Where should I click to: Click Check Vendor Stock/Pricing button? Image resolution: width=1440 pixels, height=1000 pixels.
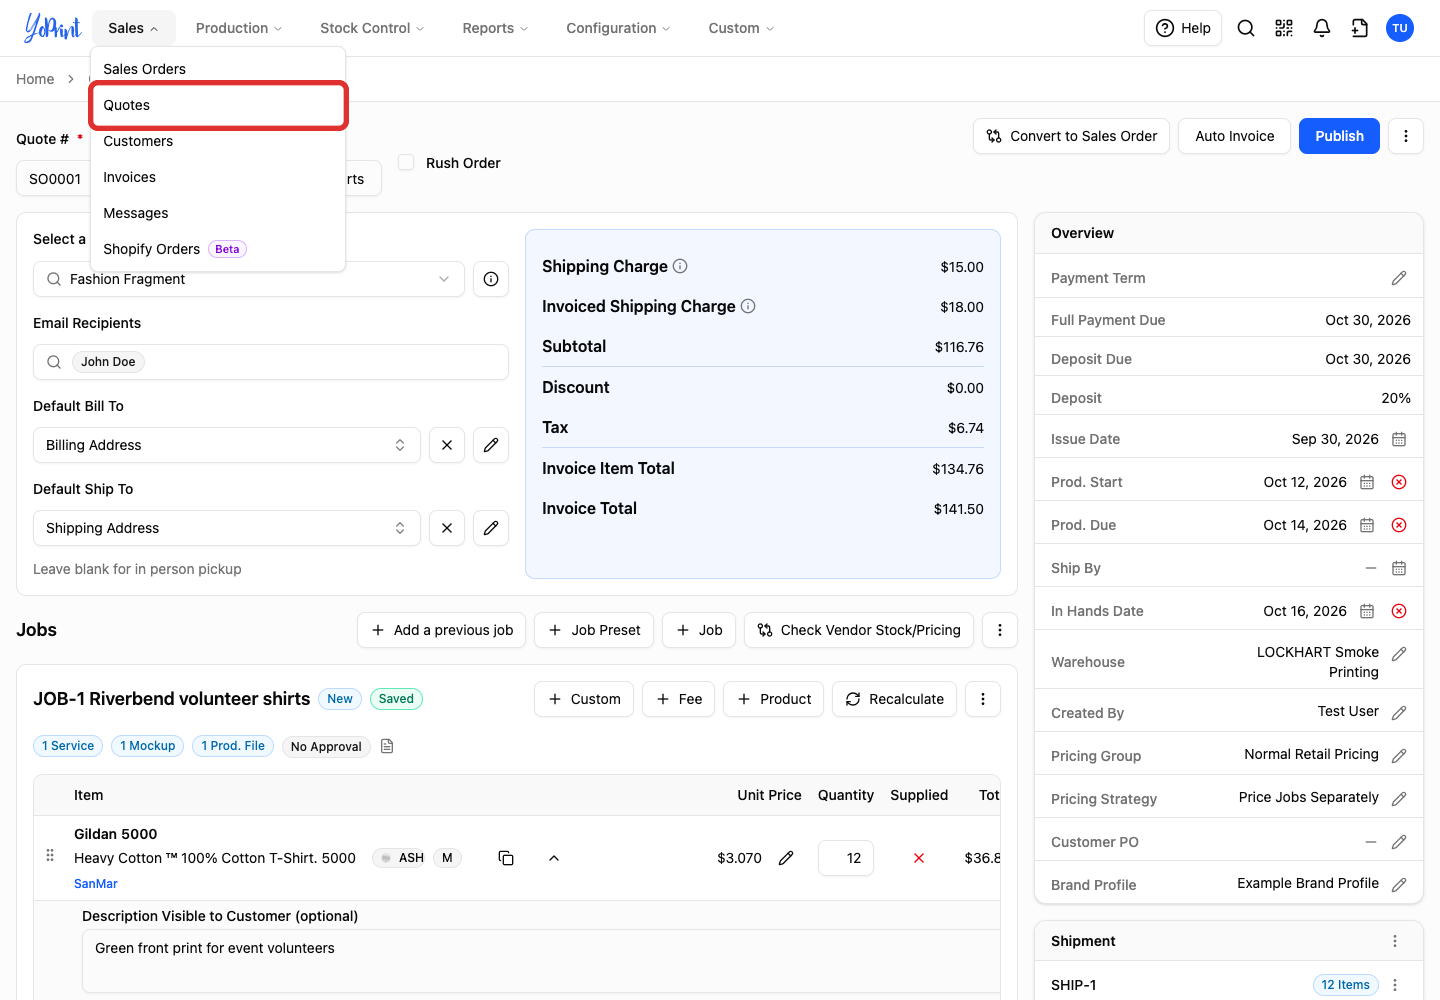point(859,630)
